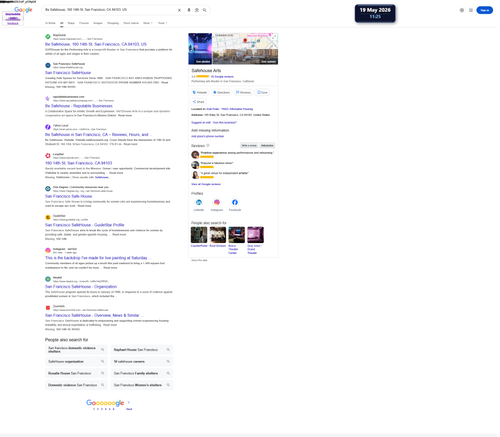Open Own this business? link
The width and height of the screenshot is (500, 437).
[225, 122]
